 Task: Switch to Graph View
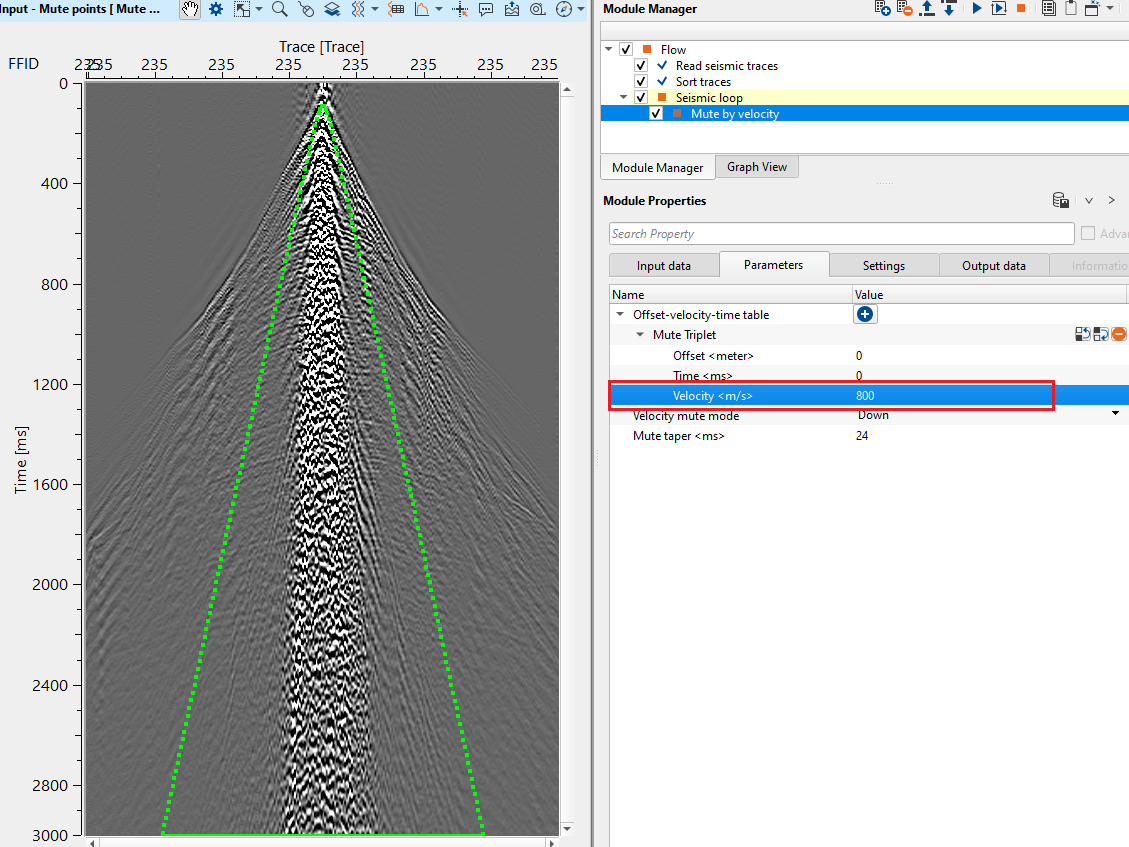[x=756, y=167]
